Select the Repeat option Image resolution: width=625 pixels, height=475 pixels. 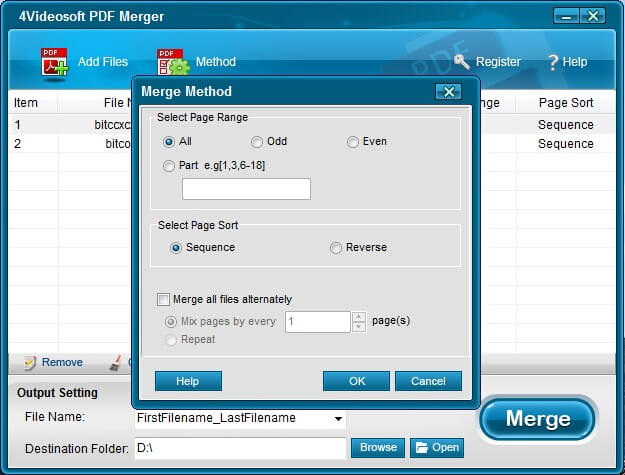pos(171,340)
